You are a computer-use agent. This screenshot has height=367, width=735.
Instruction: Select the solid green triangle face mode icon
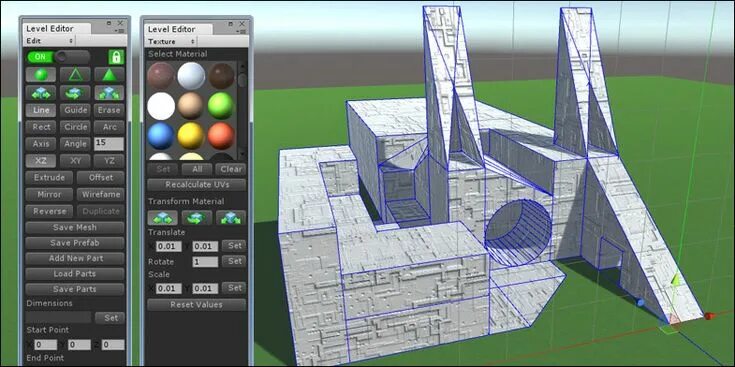(109, 75)
